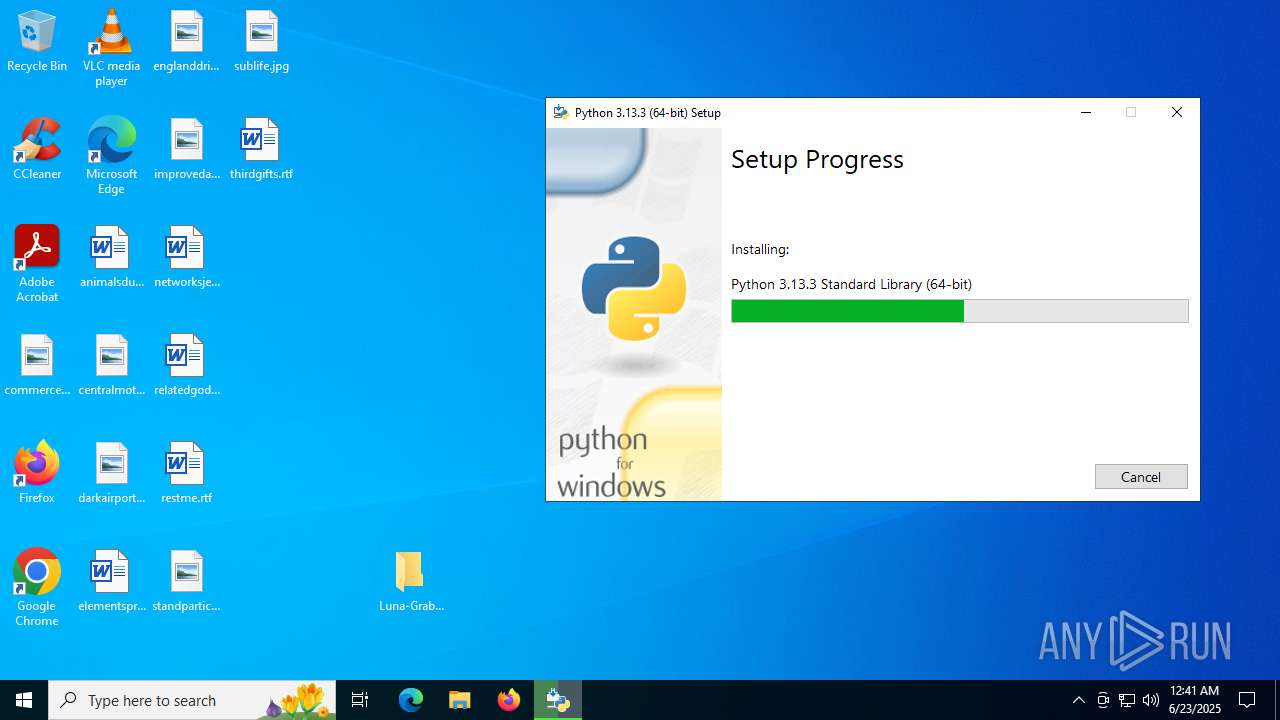
Task: Click the Python Setup title bar icon
Action: [x=561, y=112]
